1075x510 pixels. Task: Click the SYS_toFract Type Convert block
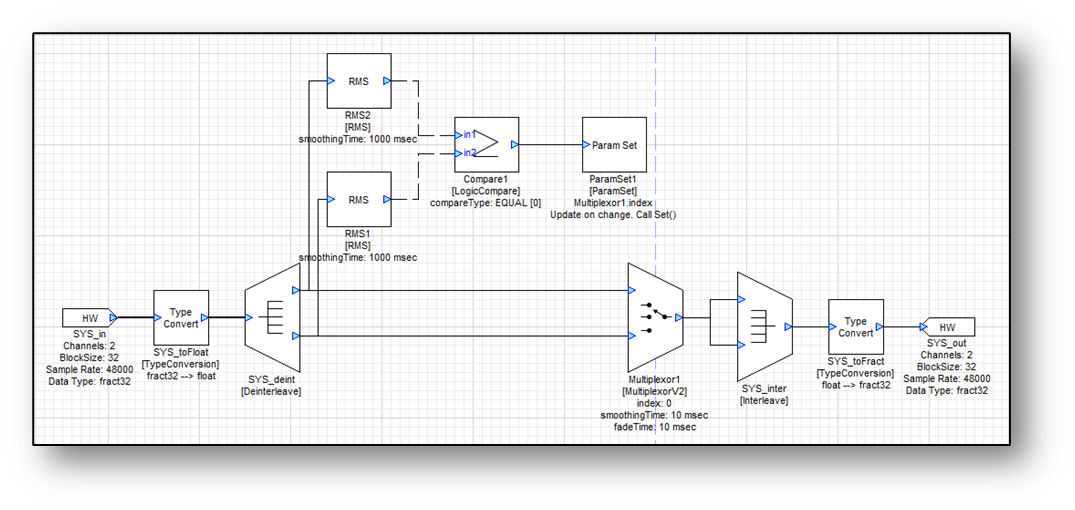[x=855, y=327]
